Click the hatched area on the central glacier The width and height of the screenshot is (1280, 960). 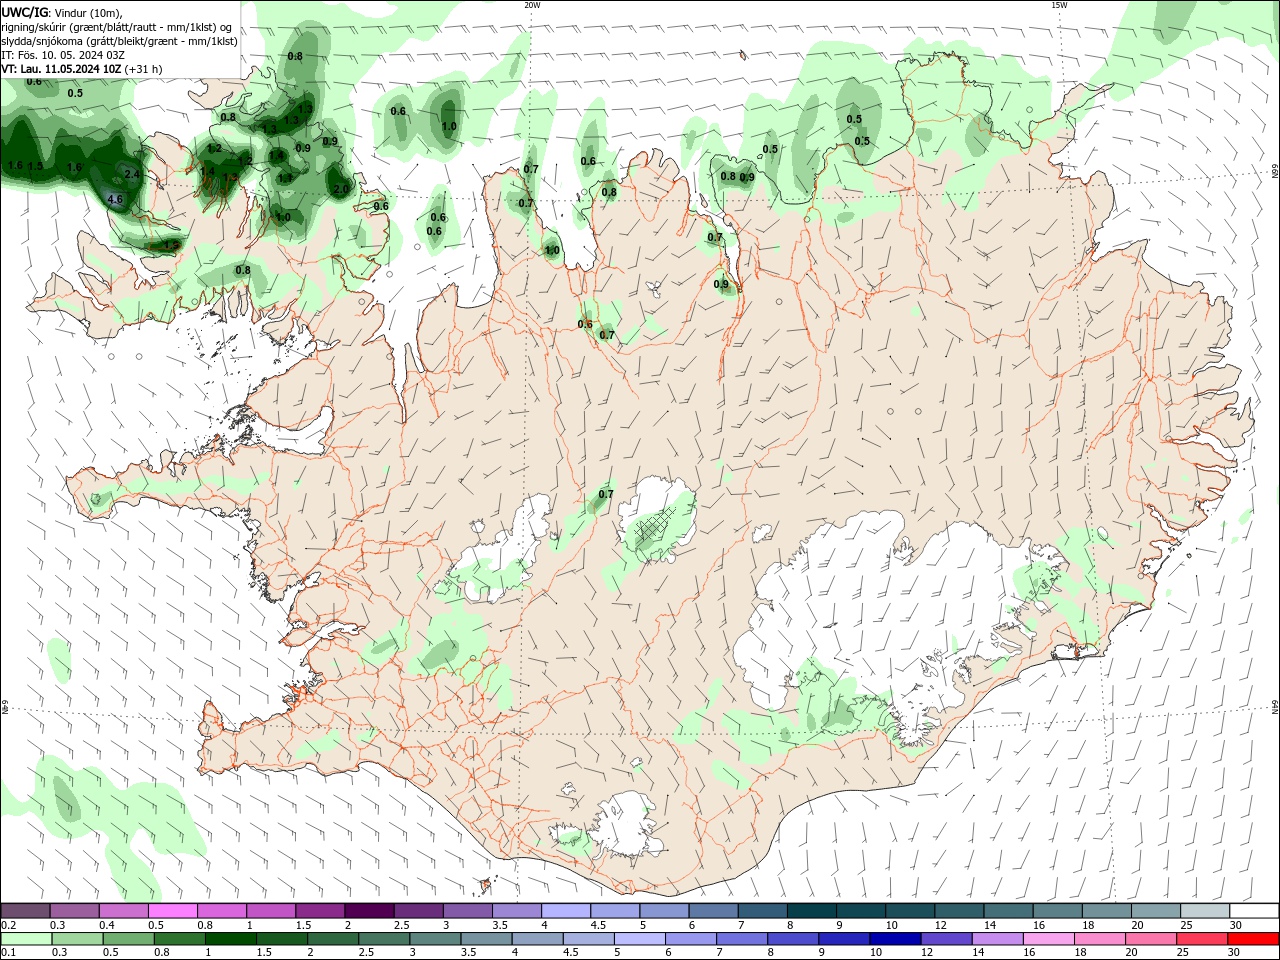point(656,525)
